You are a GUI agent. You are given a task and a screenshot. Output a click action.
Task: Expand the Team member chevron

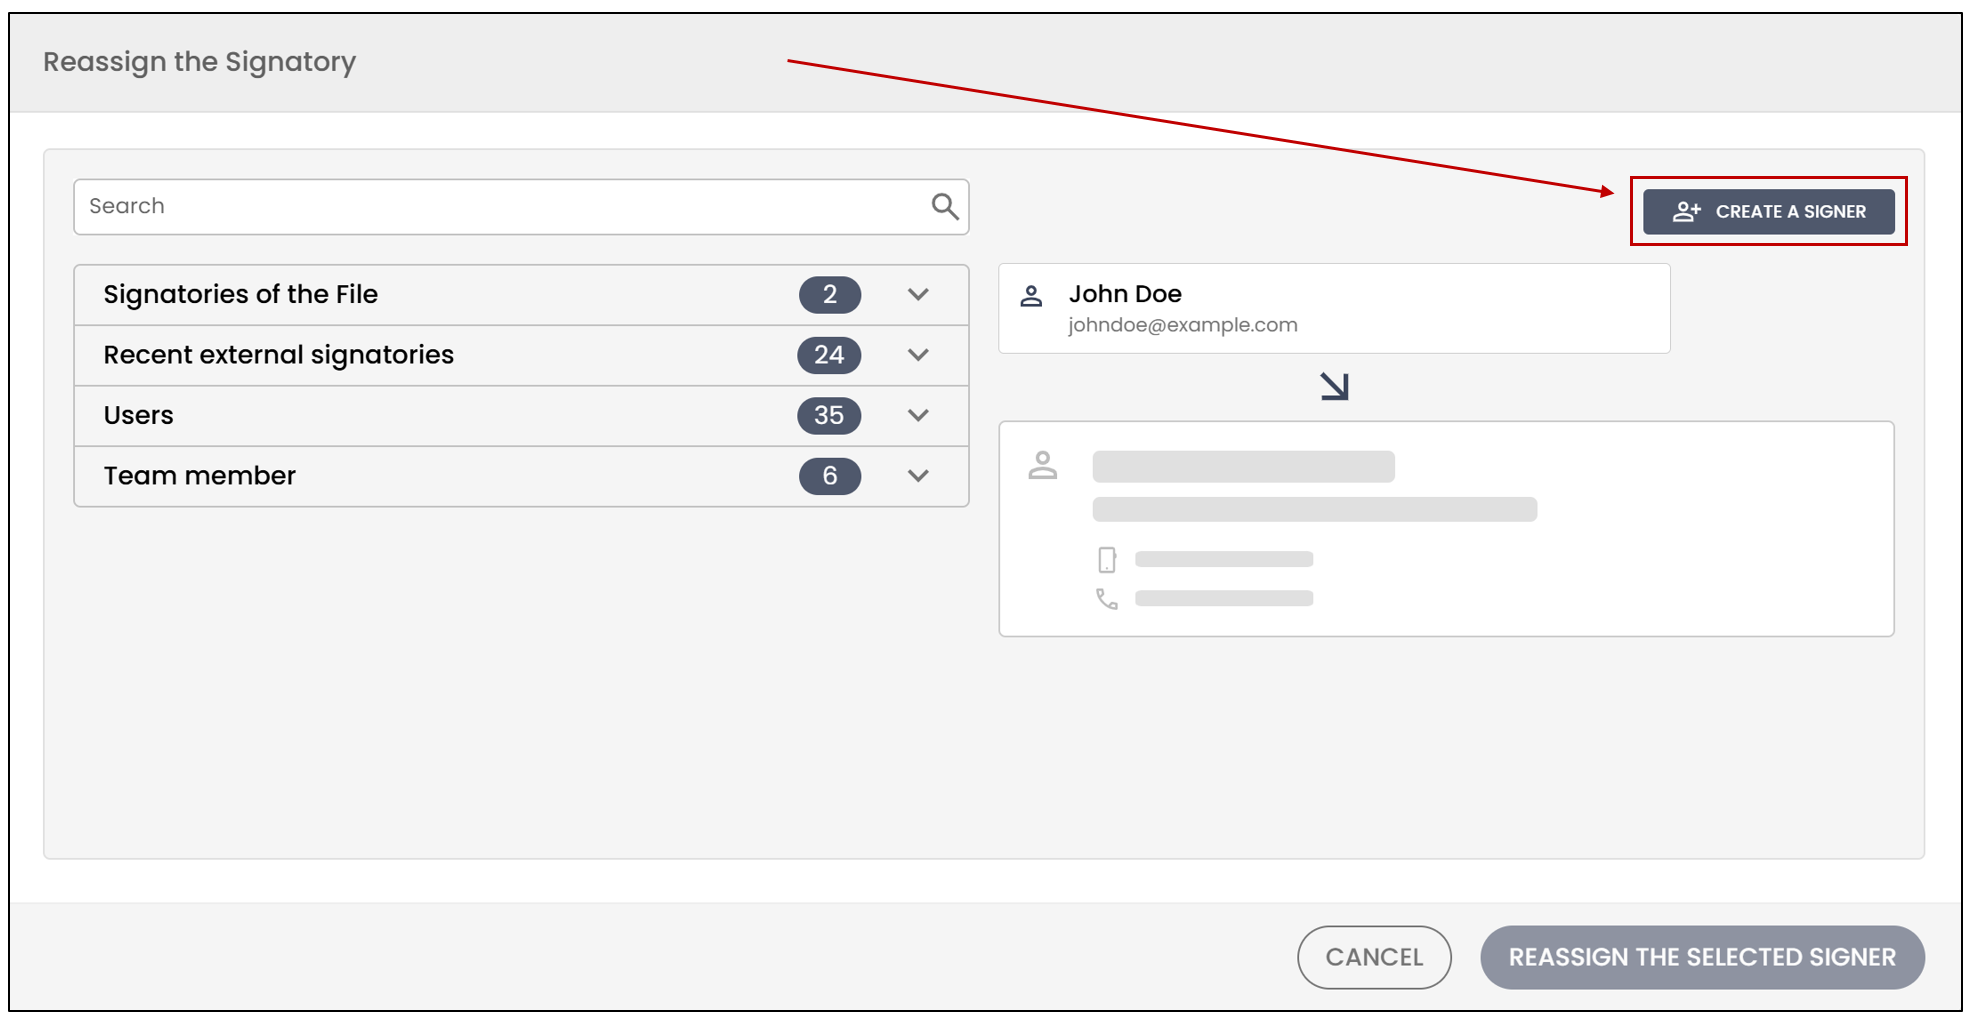918,476
